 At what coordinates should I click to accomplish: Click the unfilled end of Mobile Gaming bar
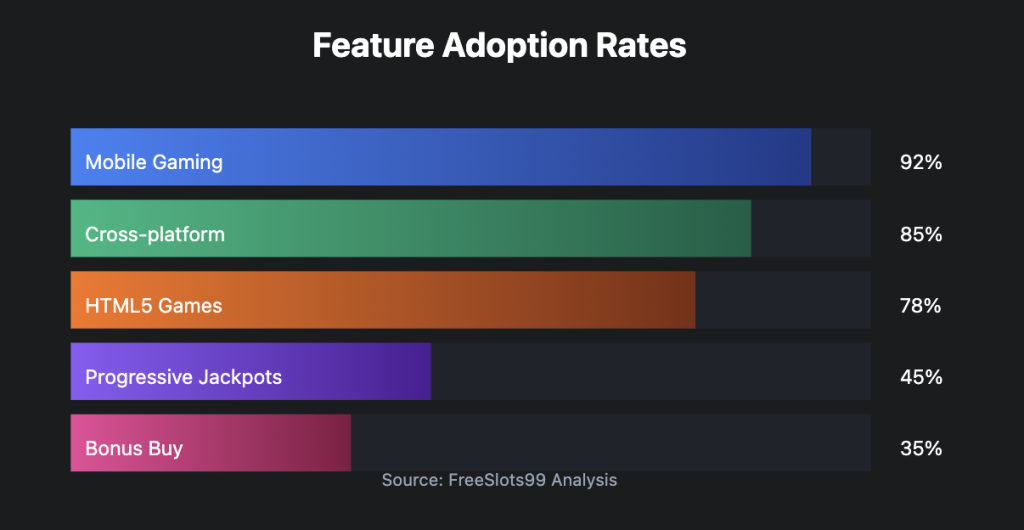point(841,157)
